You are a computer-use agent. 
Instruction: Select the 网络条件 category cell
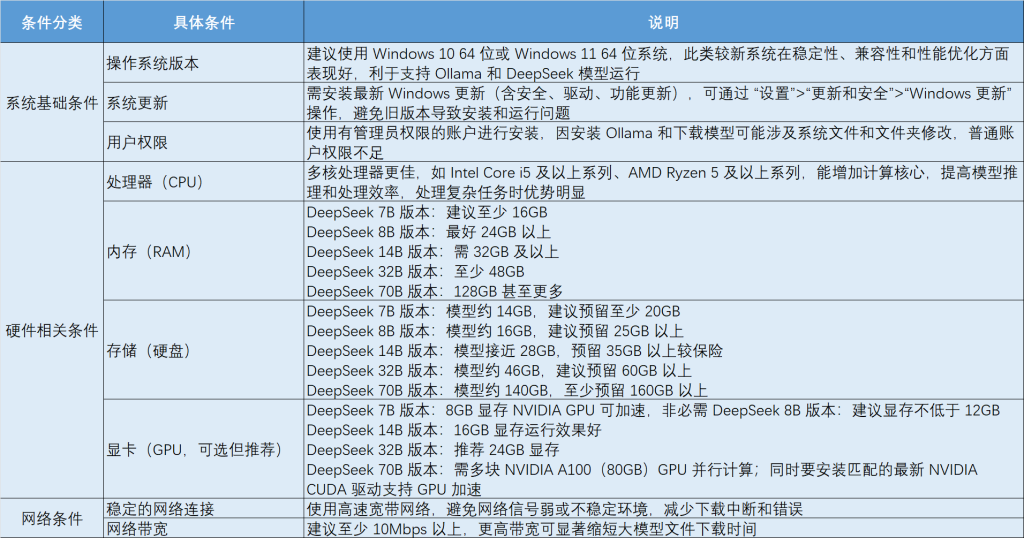click(51, 518)
